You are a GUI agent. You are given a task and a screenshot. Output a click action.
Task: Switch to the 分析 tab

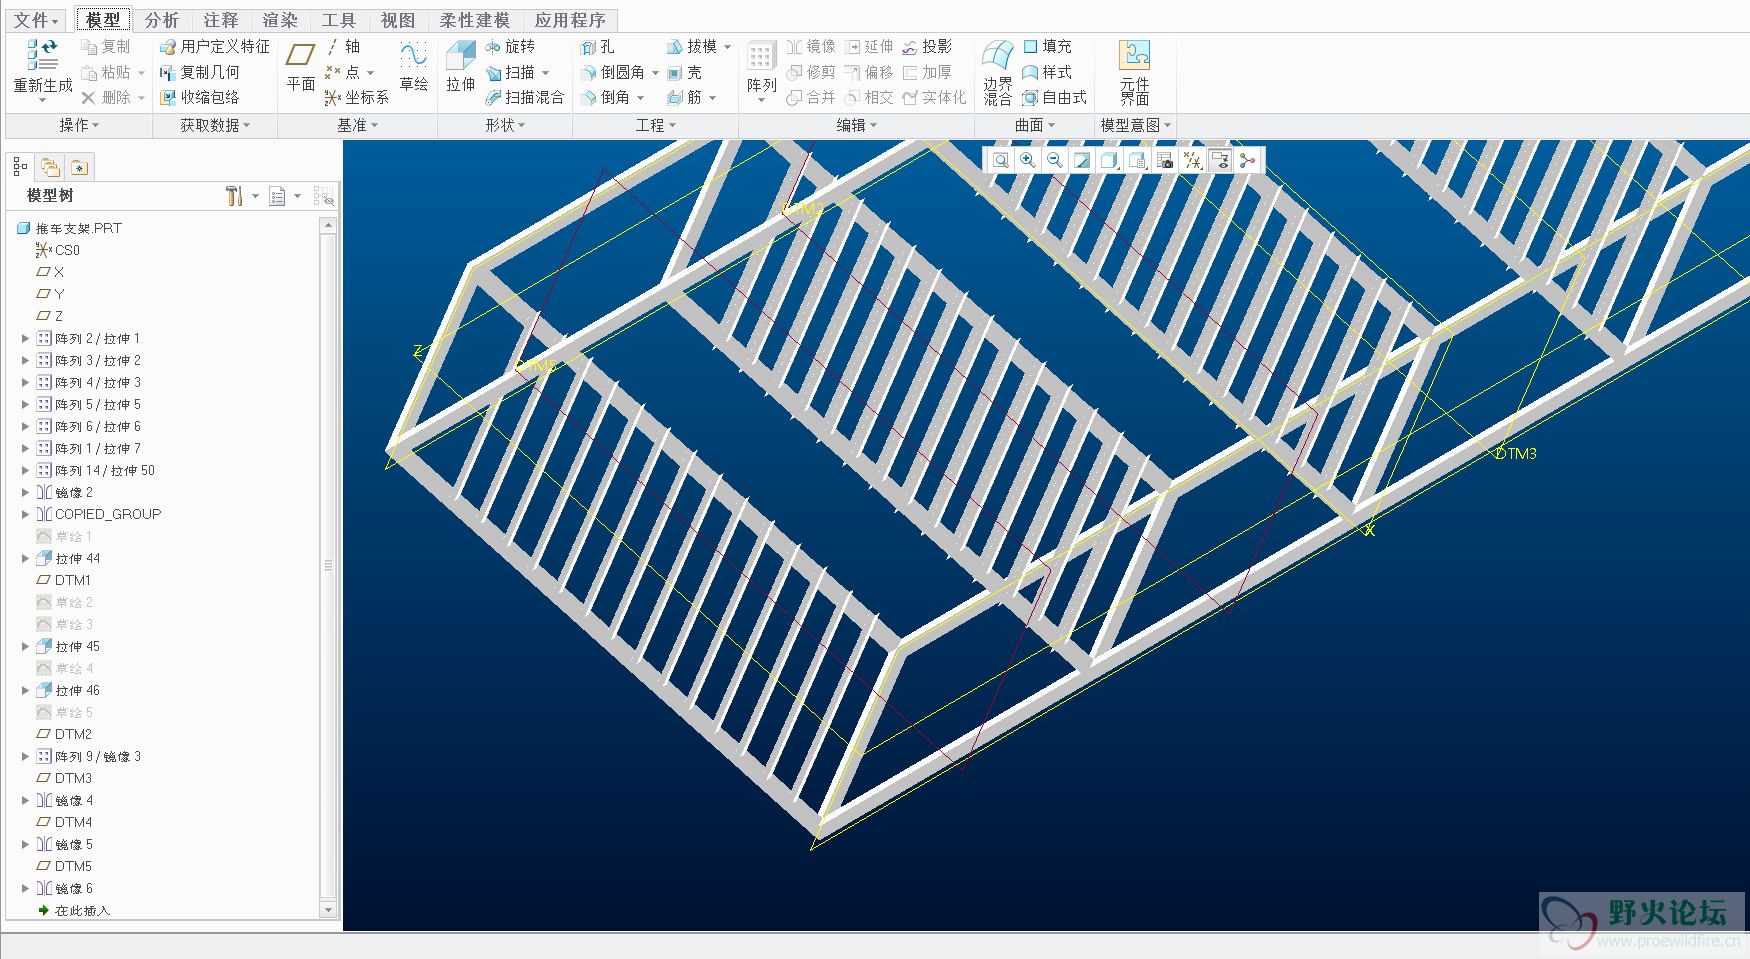(x=161, y=20)
